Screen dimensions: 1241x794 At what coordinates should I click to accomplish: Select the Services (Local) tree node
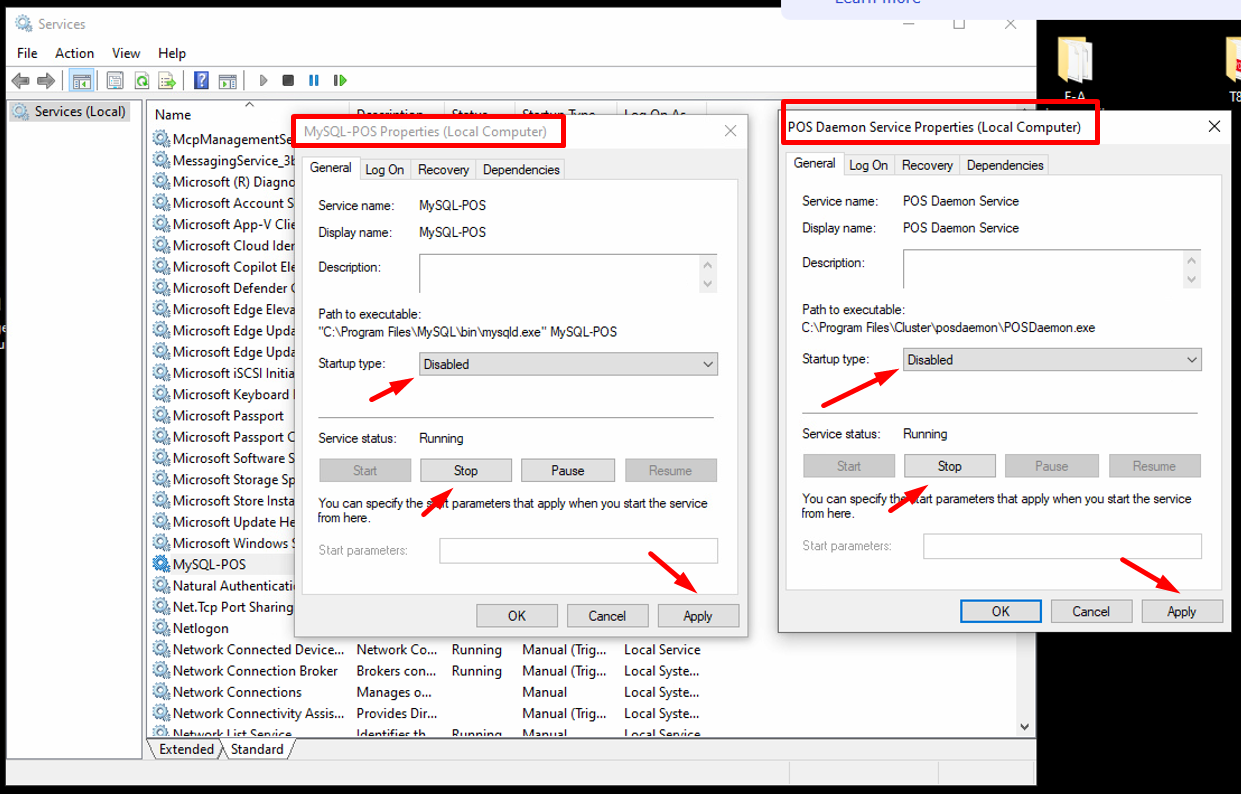pyautogui.click(x=70, y=112)
